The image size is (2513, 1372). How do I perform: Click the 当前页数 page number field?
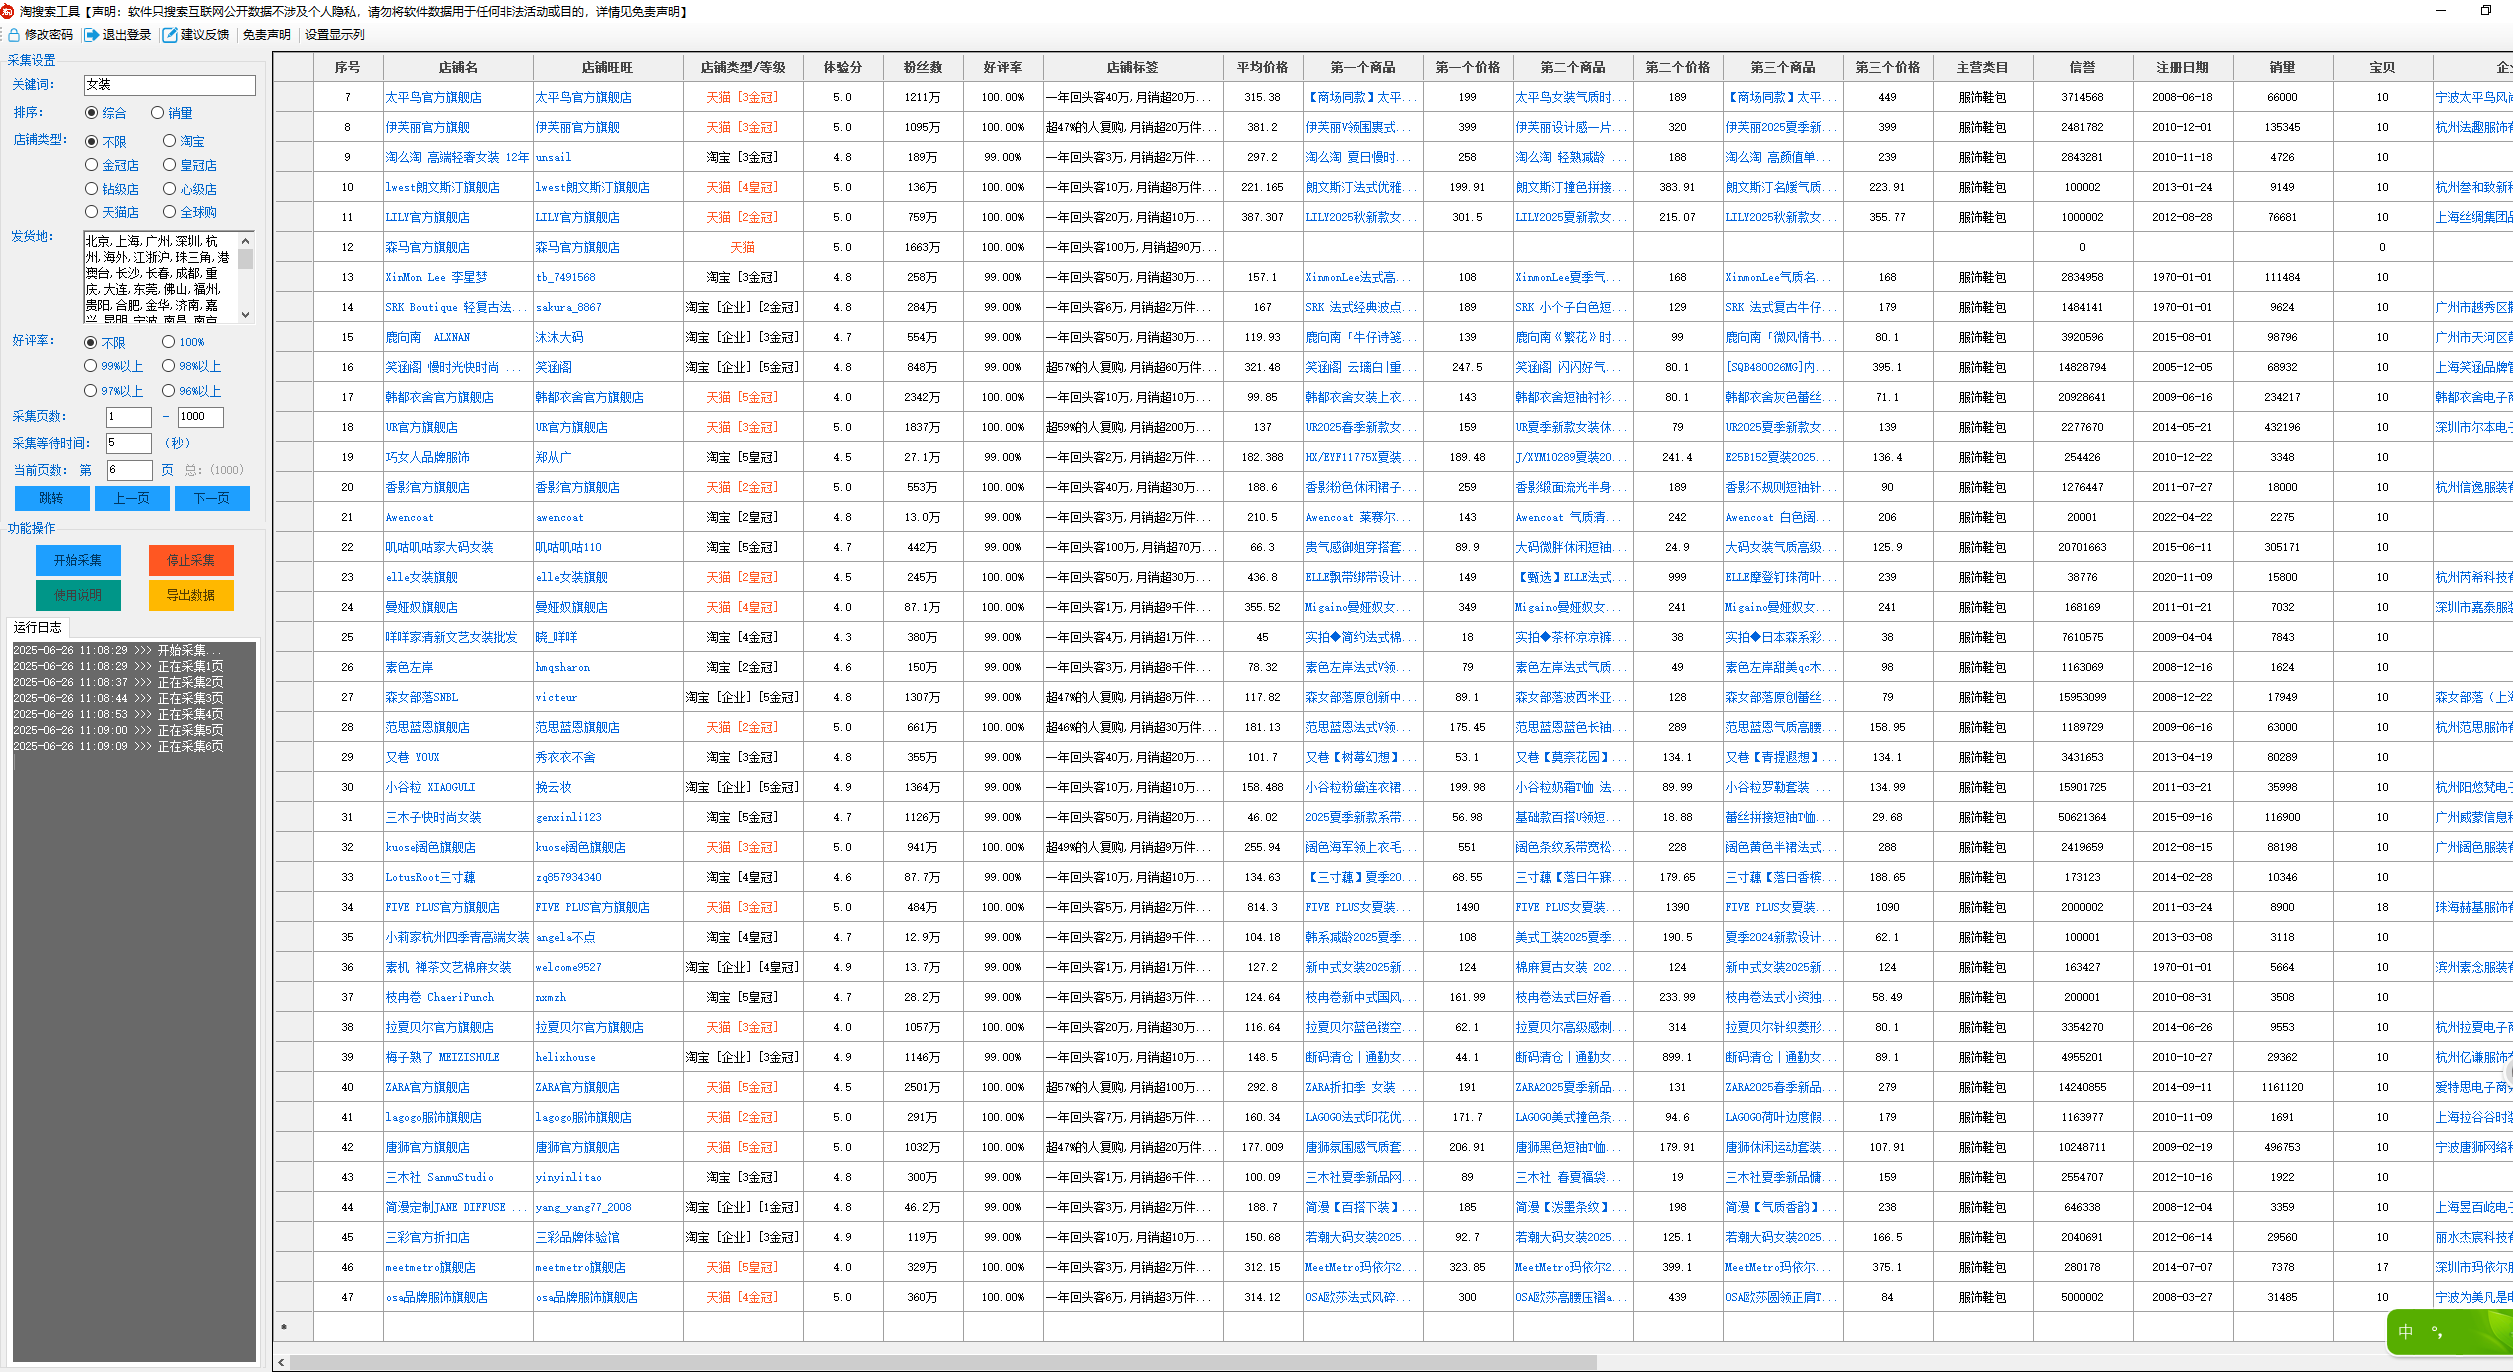[129, 470]
